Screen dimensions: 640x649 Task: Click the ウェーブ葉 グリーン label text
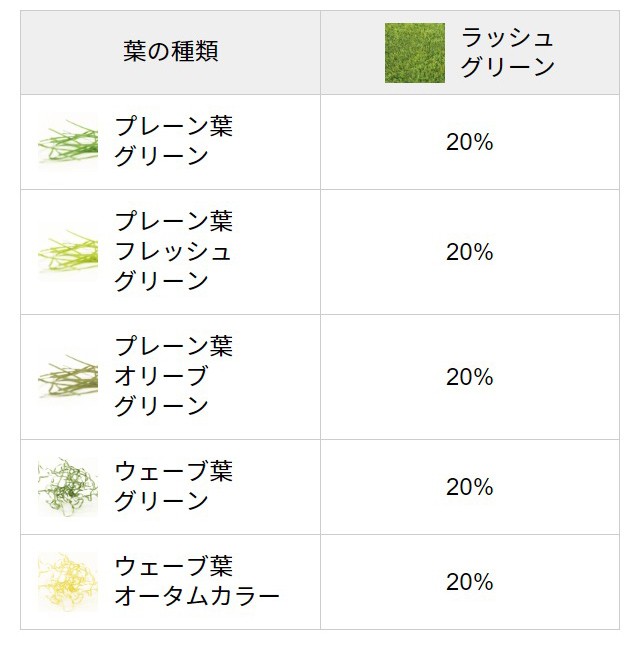pyautogui.click(x=173, y=487)
